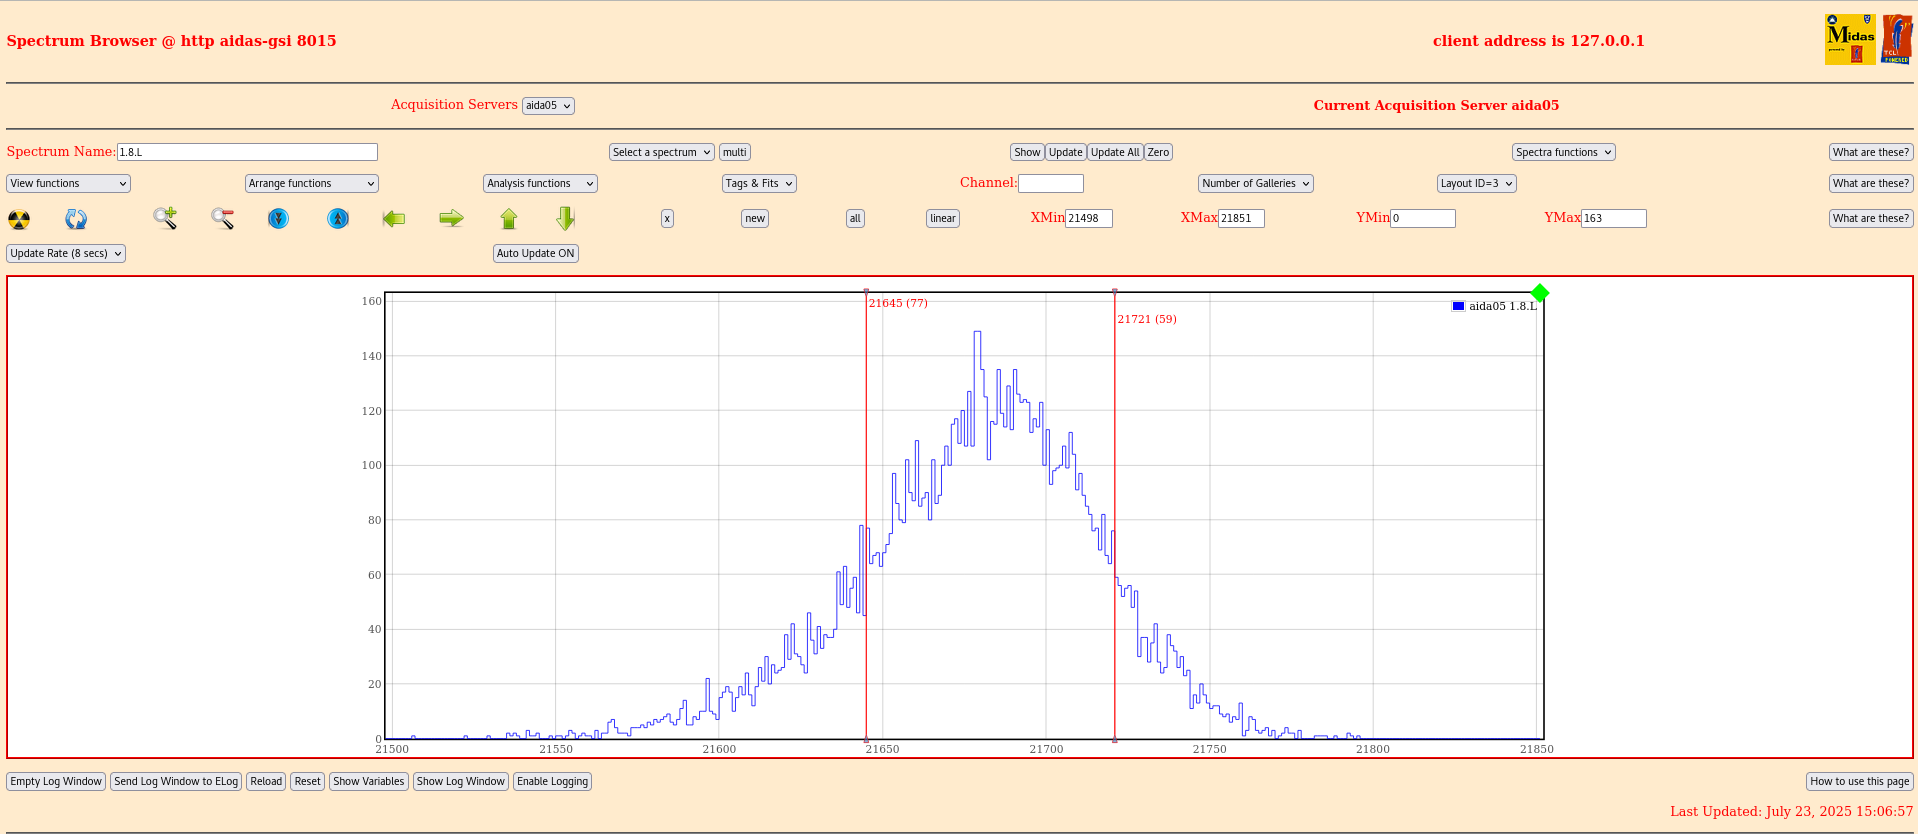Change the Update Rate (8 secs) dropdown
Viewport: 1918px width, 834px height.
[66, 253]
